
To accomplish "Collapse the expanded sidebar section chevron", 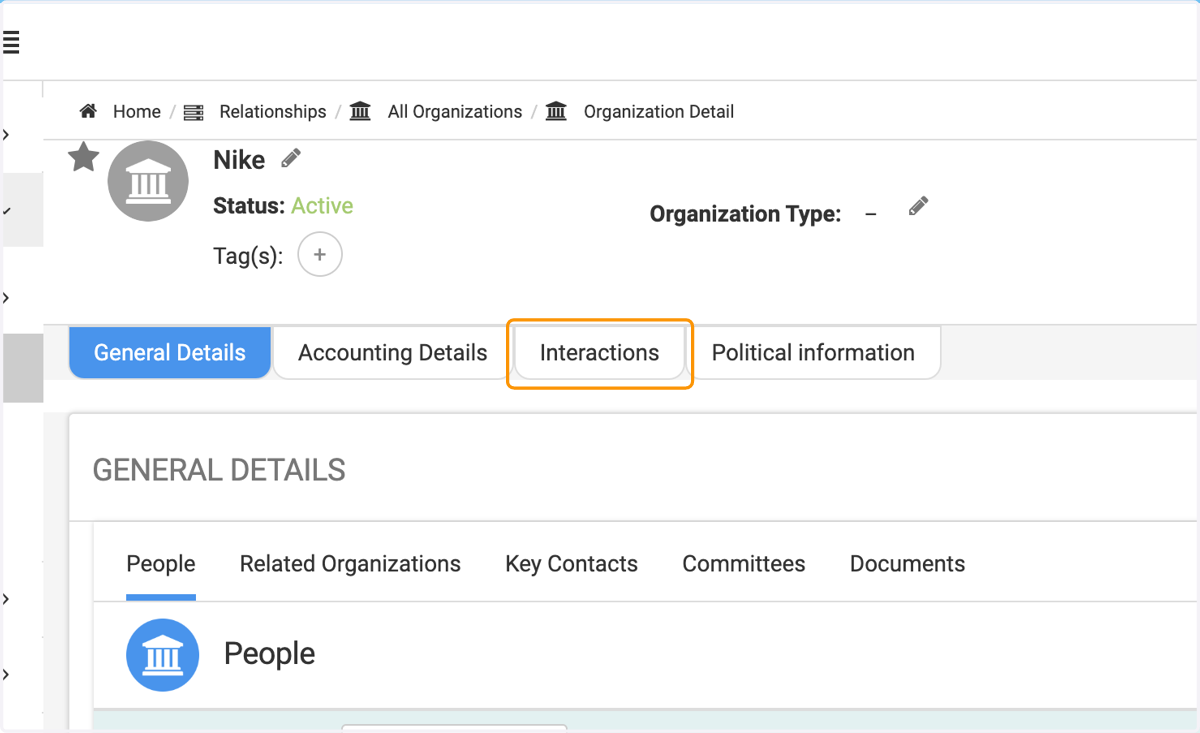I will [x=6, y=212].
